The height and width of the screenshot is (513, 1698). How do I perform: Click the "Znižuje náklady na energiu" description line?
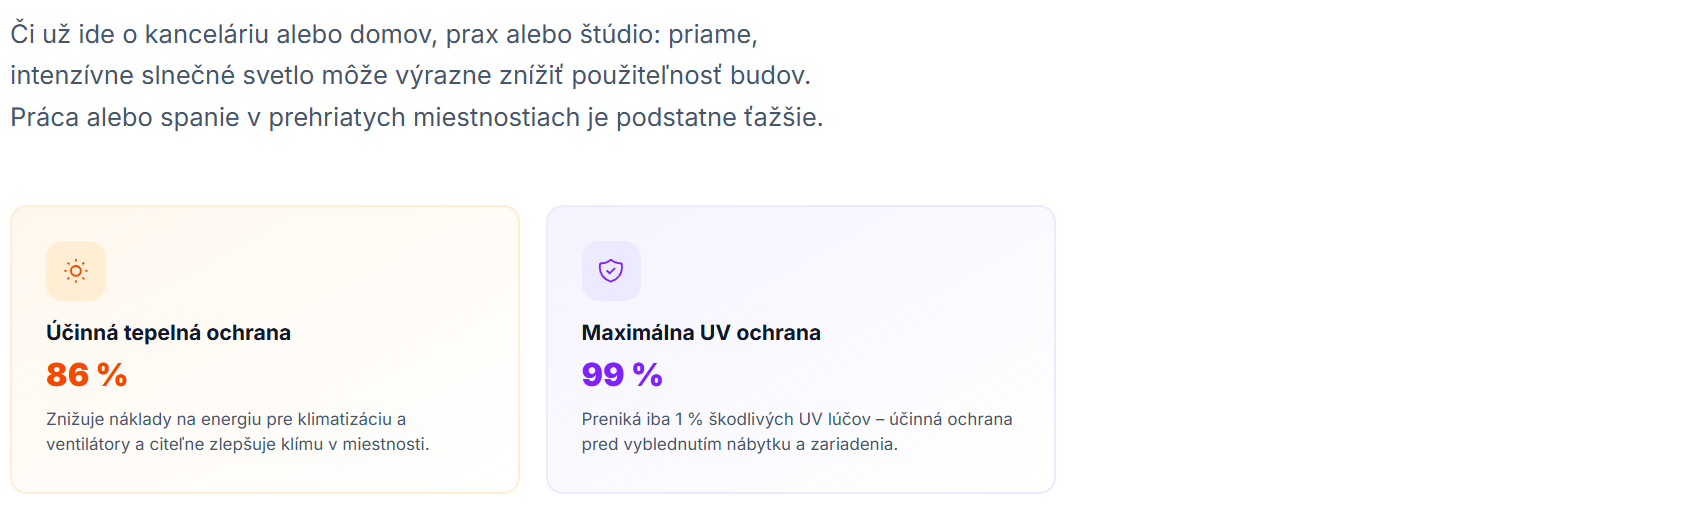click(226, 419)
